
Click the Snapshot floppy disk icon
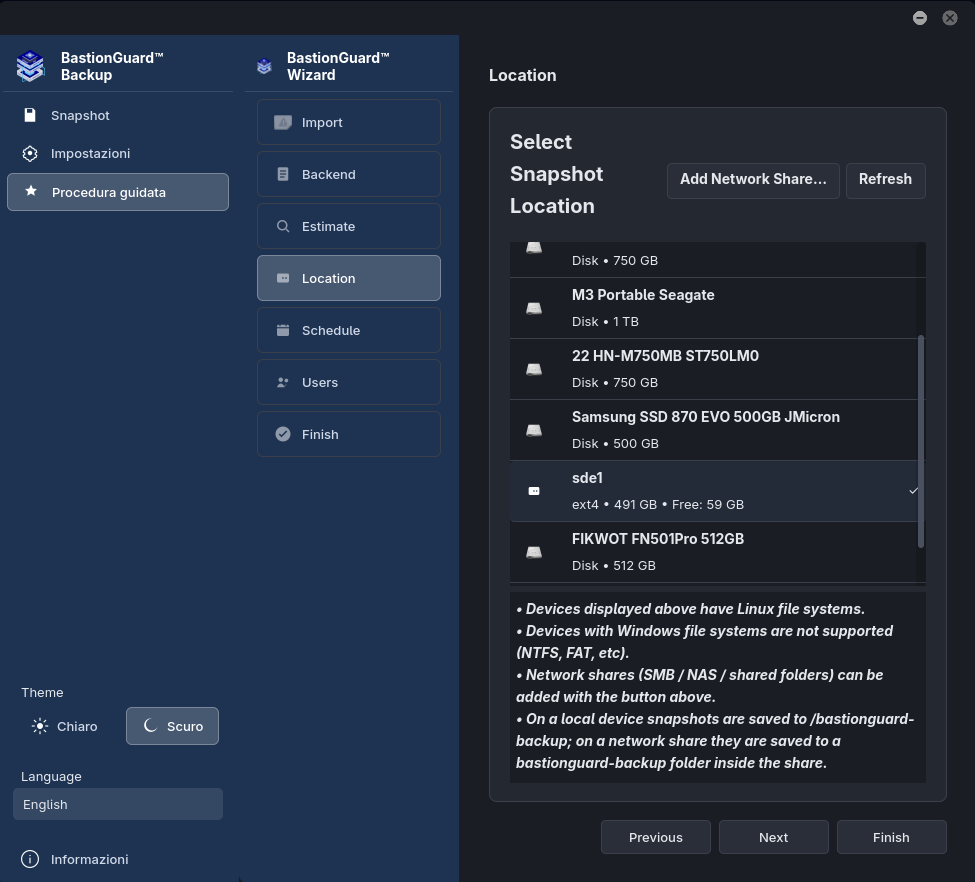point(30,115)
